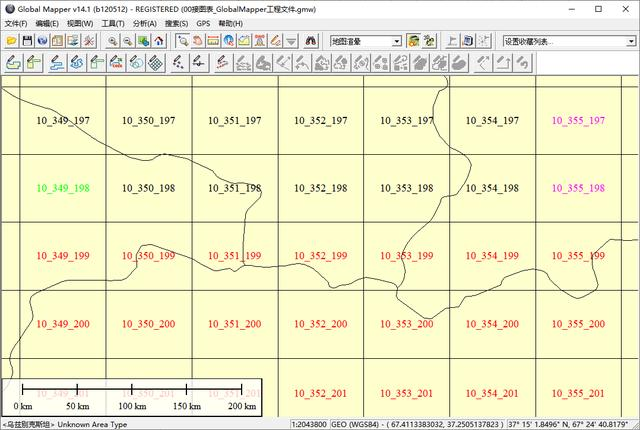The height and width of the screenshot is (430, 640).
Task: Click red tile label 10_355_201
Action: coord(578,393)
